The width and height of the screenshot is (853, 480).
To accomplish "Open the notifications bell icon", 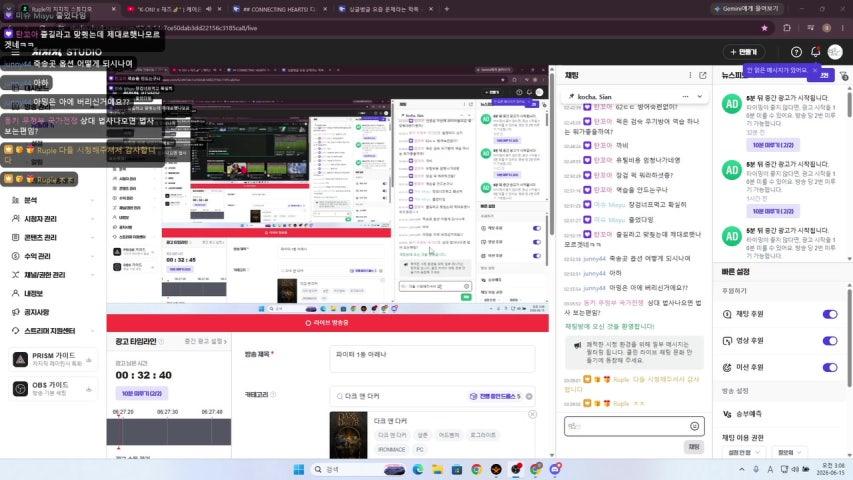I will (x=815, y=52).
